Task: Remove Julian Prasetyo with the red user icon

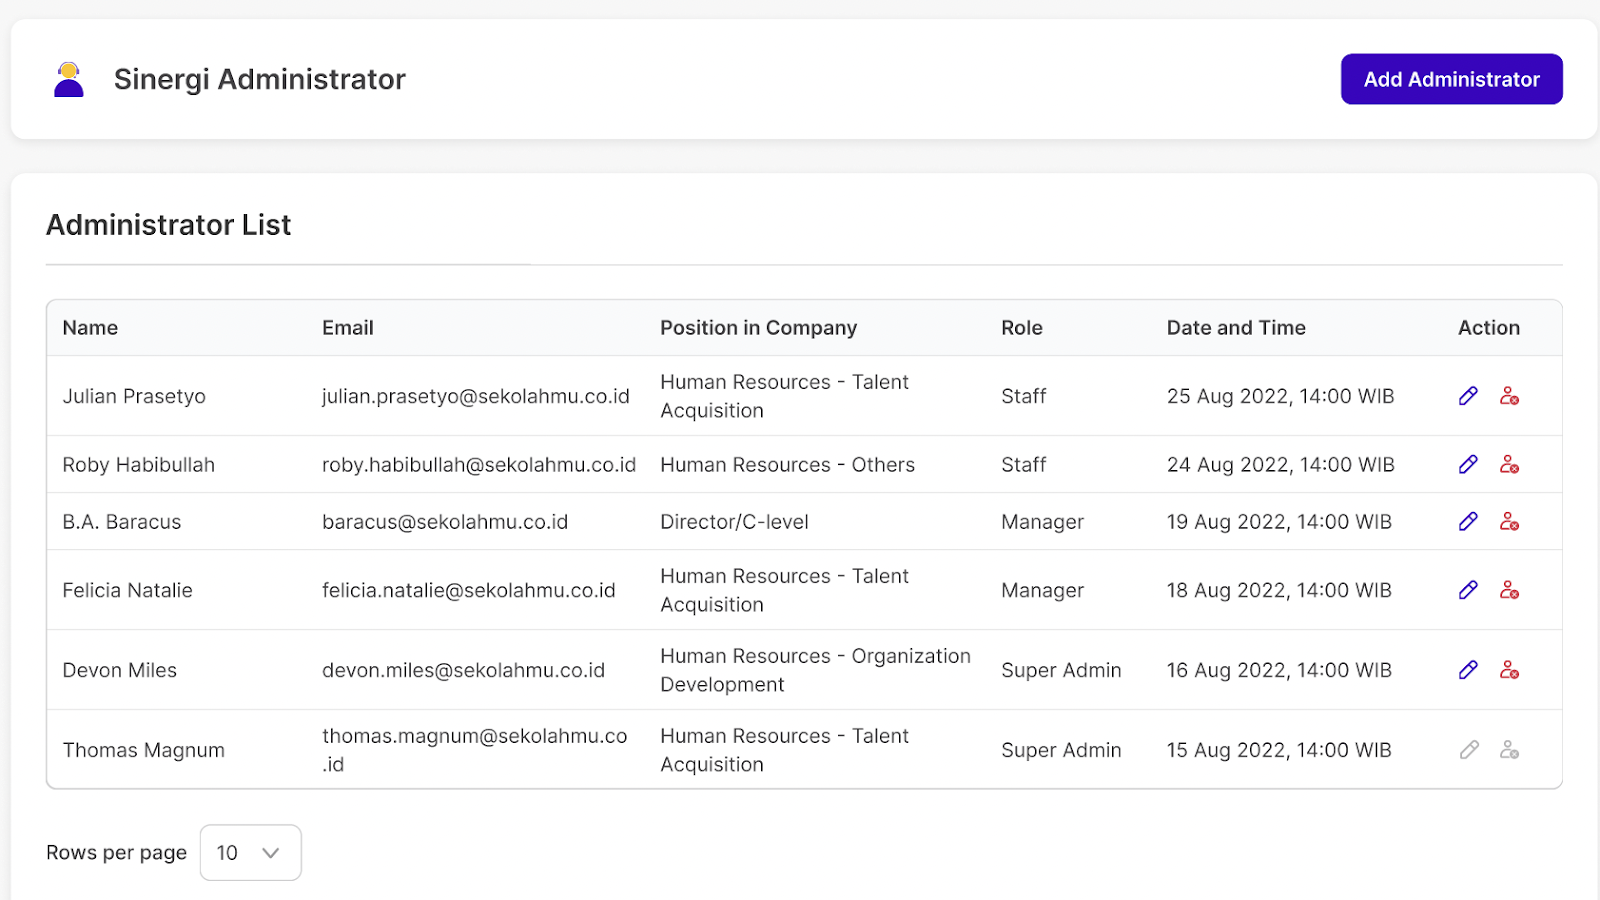Action: point(1509,396)
